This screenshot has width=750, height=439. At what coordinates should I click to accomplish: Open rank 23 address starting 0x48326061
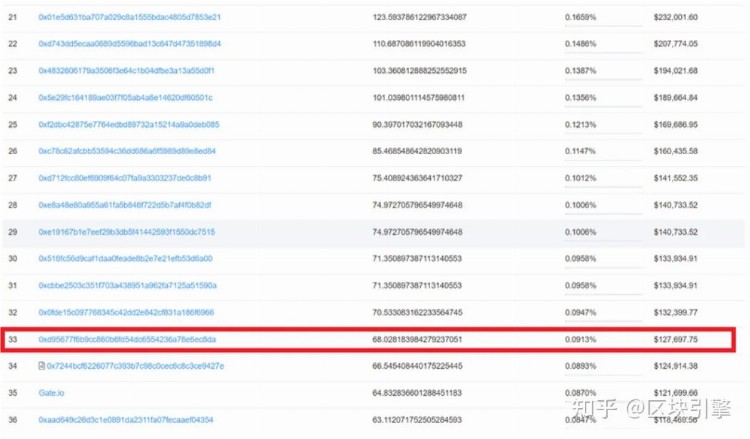pyautogui.click(x=126, y=71)
